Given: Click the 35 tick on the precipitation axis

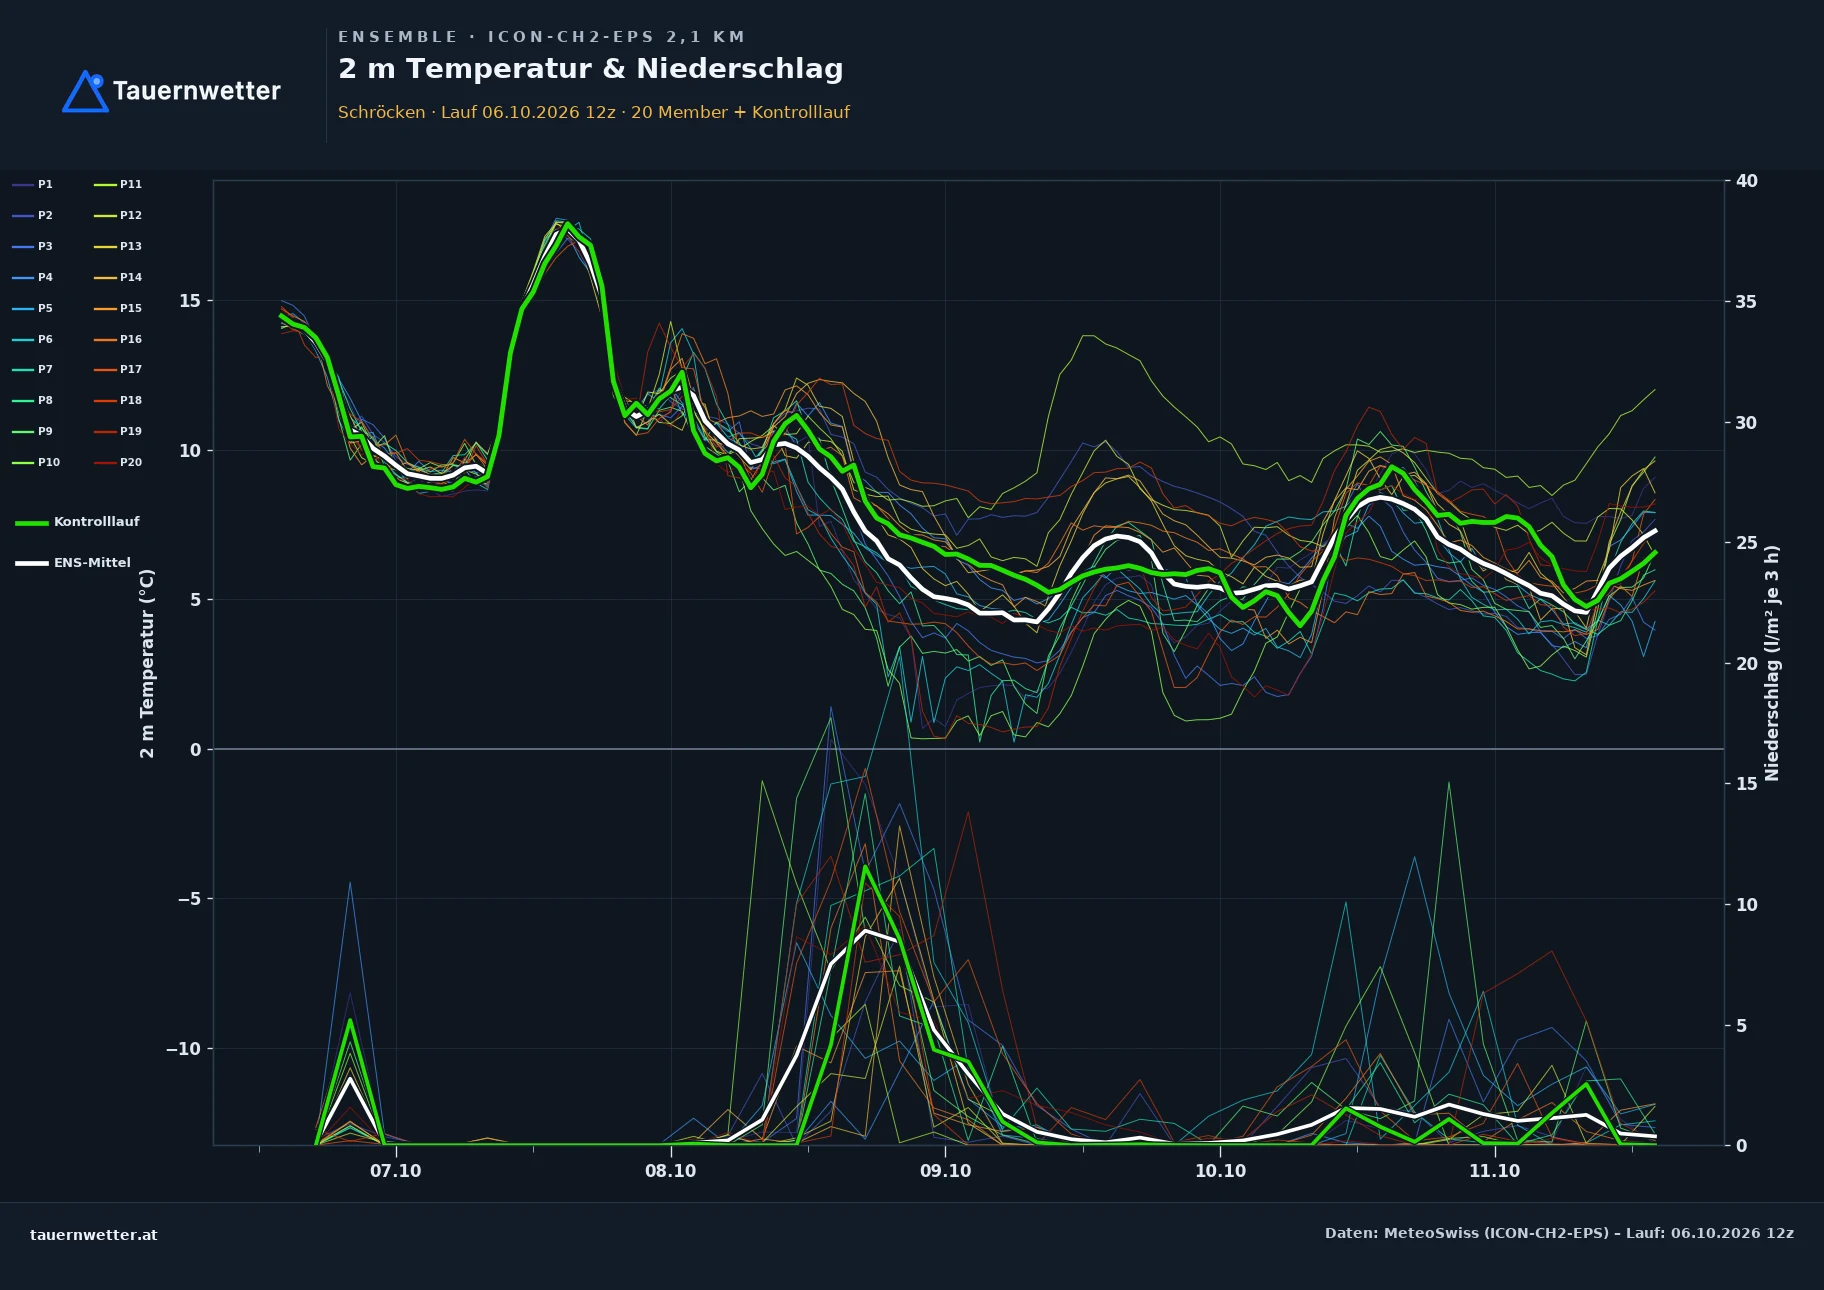Looking at the screenshot, I should coord(1746,302).
